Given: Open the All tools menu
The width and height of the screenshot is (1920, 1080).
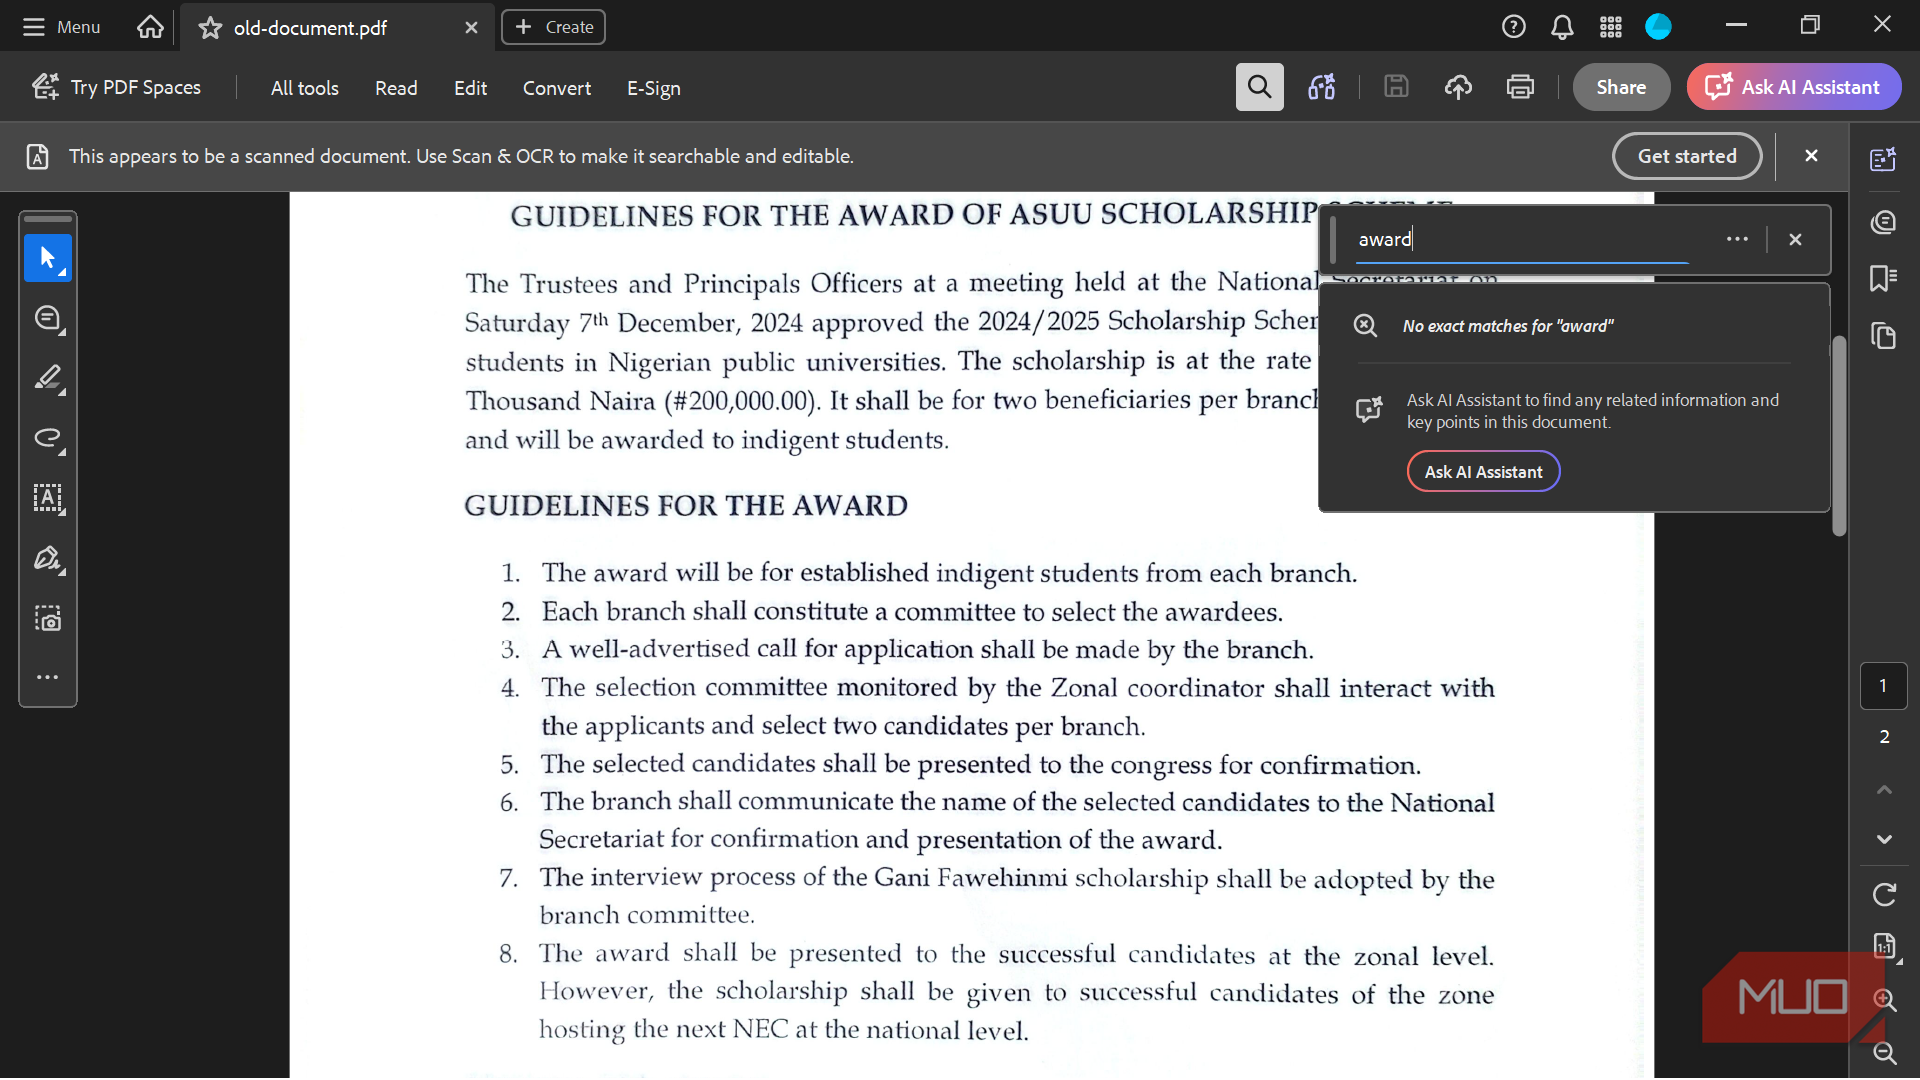Looking at the screenshot, I should coord(304,88).
